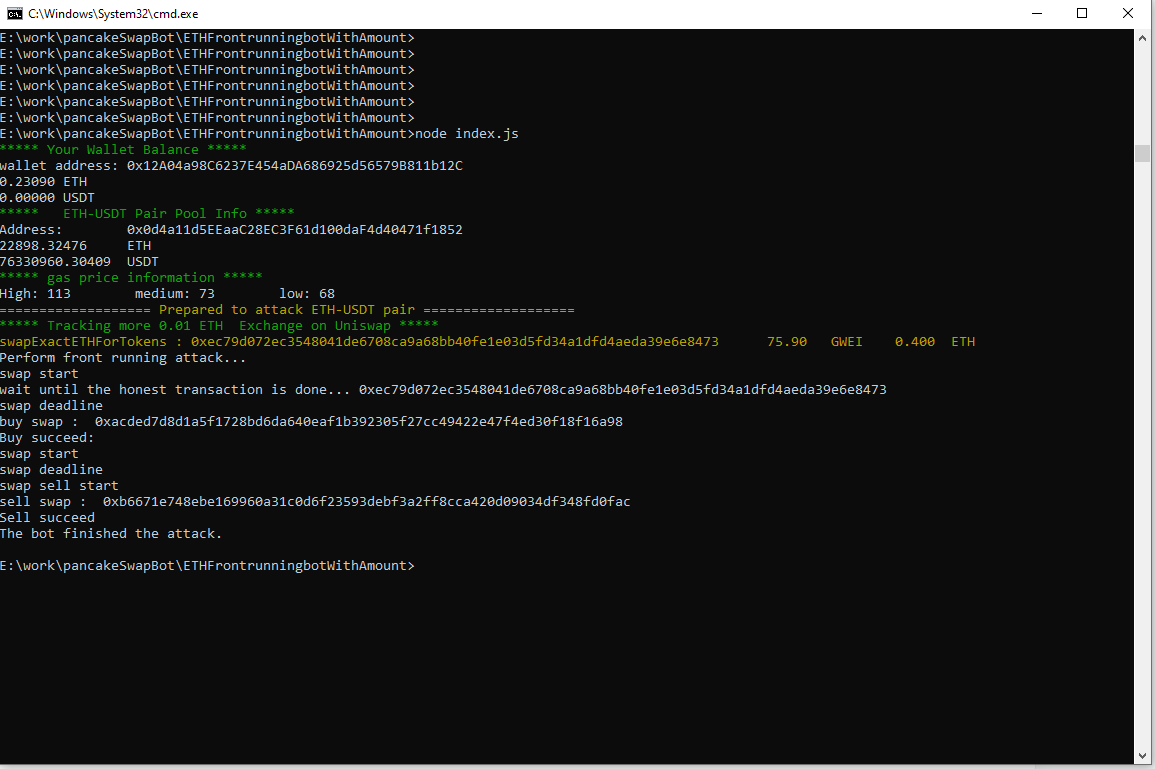Click the cmd.exe title bar path text

tap(113, 14)
